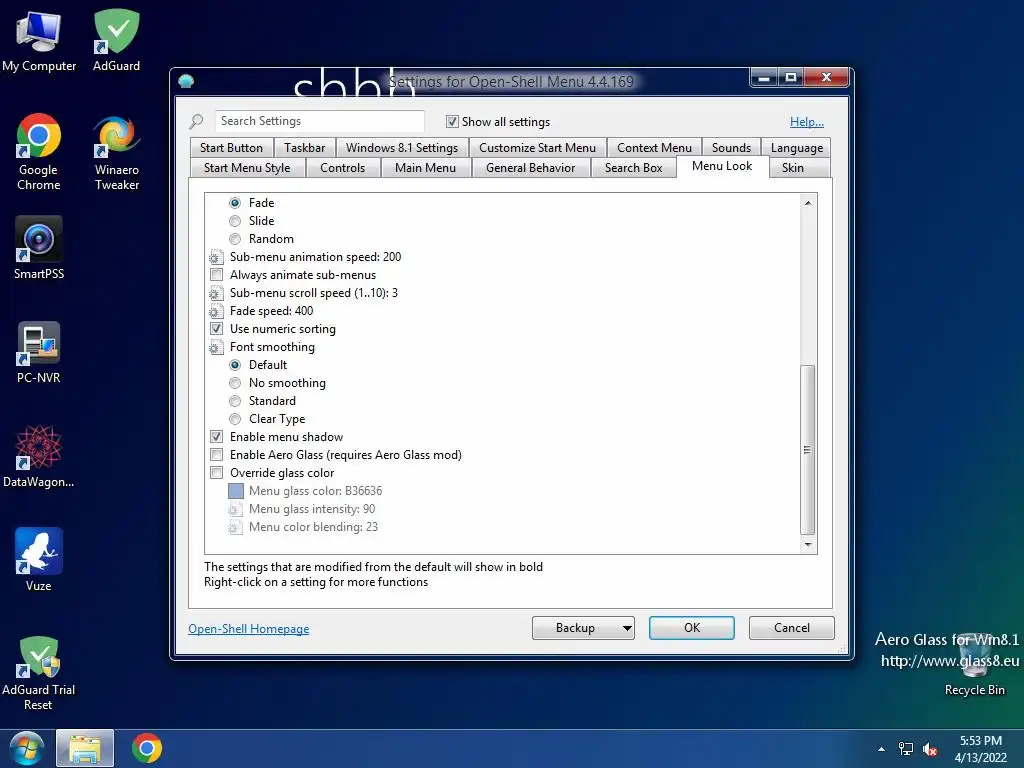
Task: Click the Cancel button
Action: [792, 628]
